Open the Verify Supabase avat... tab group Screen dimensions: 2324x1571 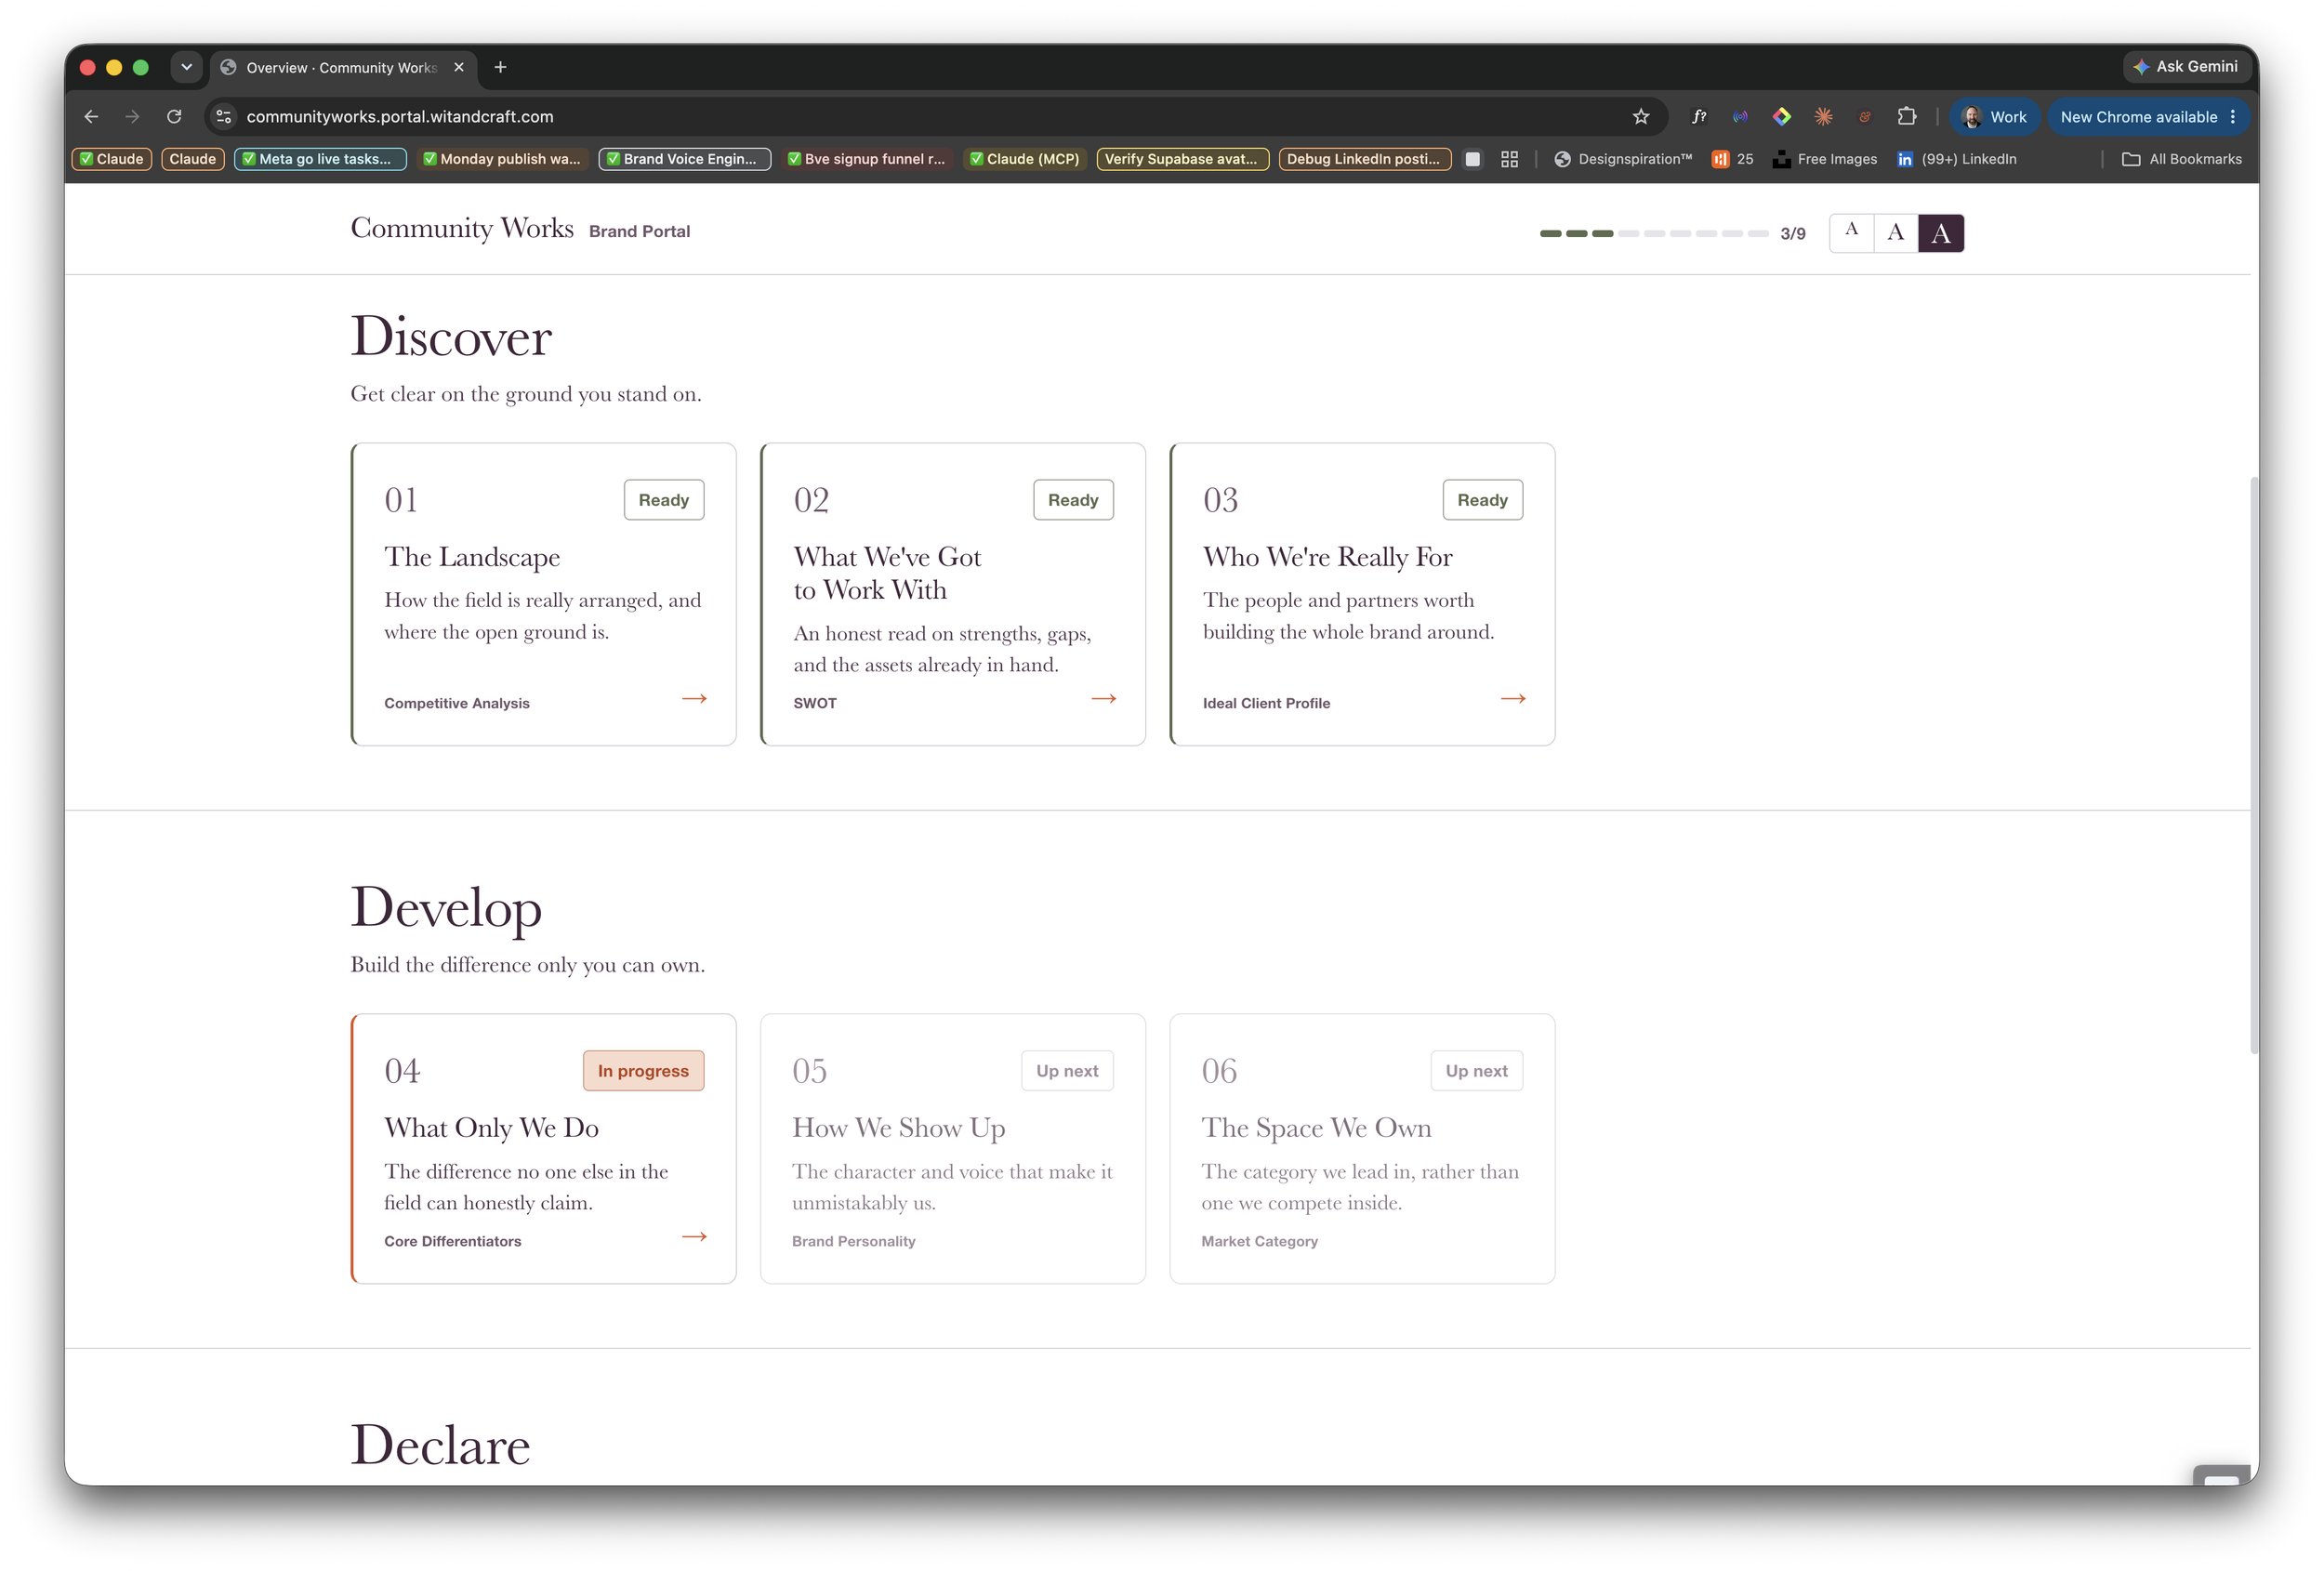click(x=1182, y=159)
